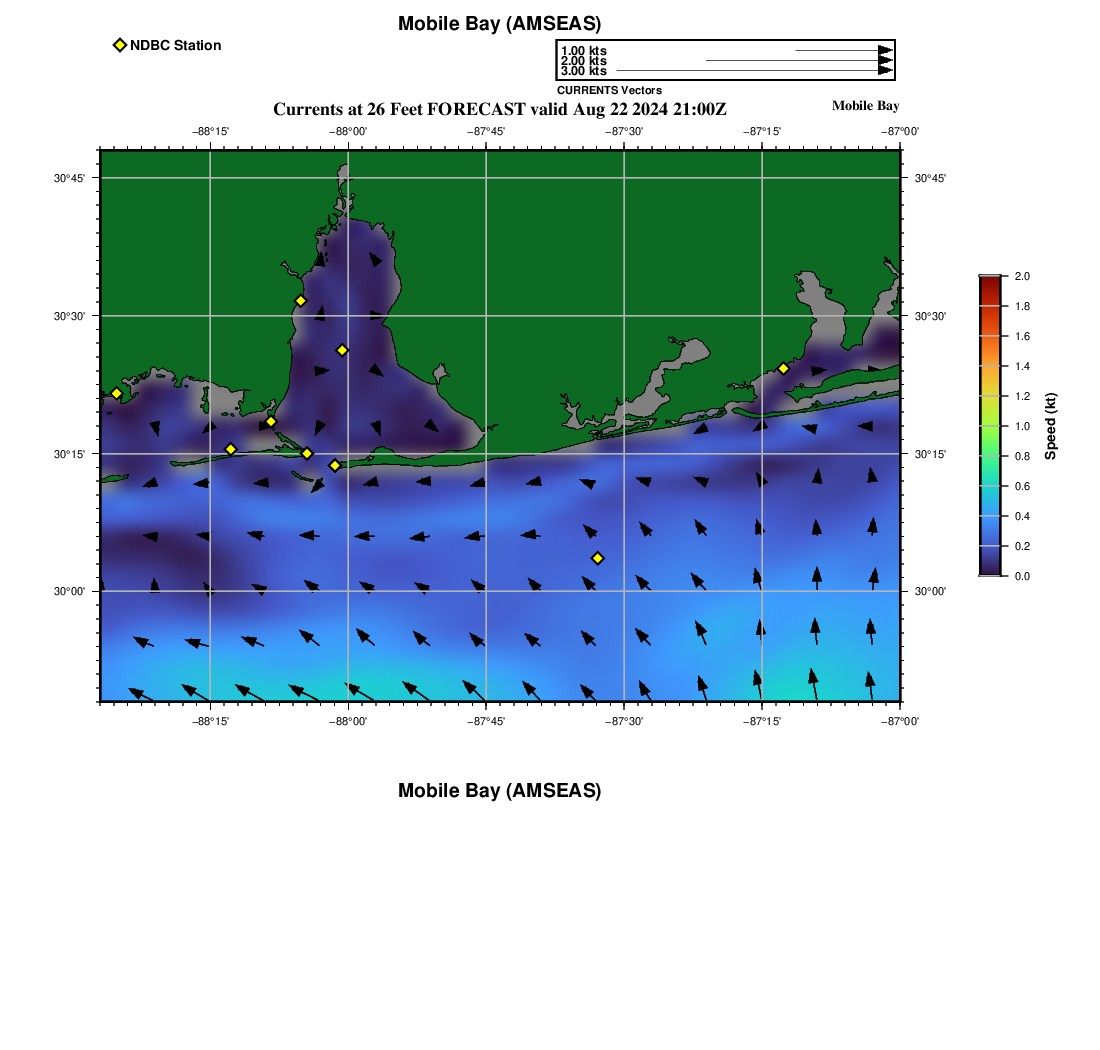Viewport: 1100px width, 1050px height.
Task: Click the lower Mobile Bay (AMSEAS) title
Action: pos(499,791)
